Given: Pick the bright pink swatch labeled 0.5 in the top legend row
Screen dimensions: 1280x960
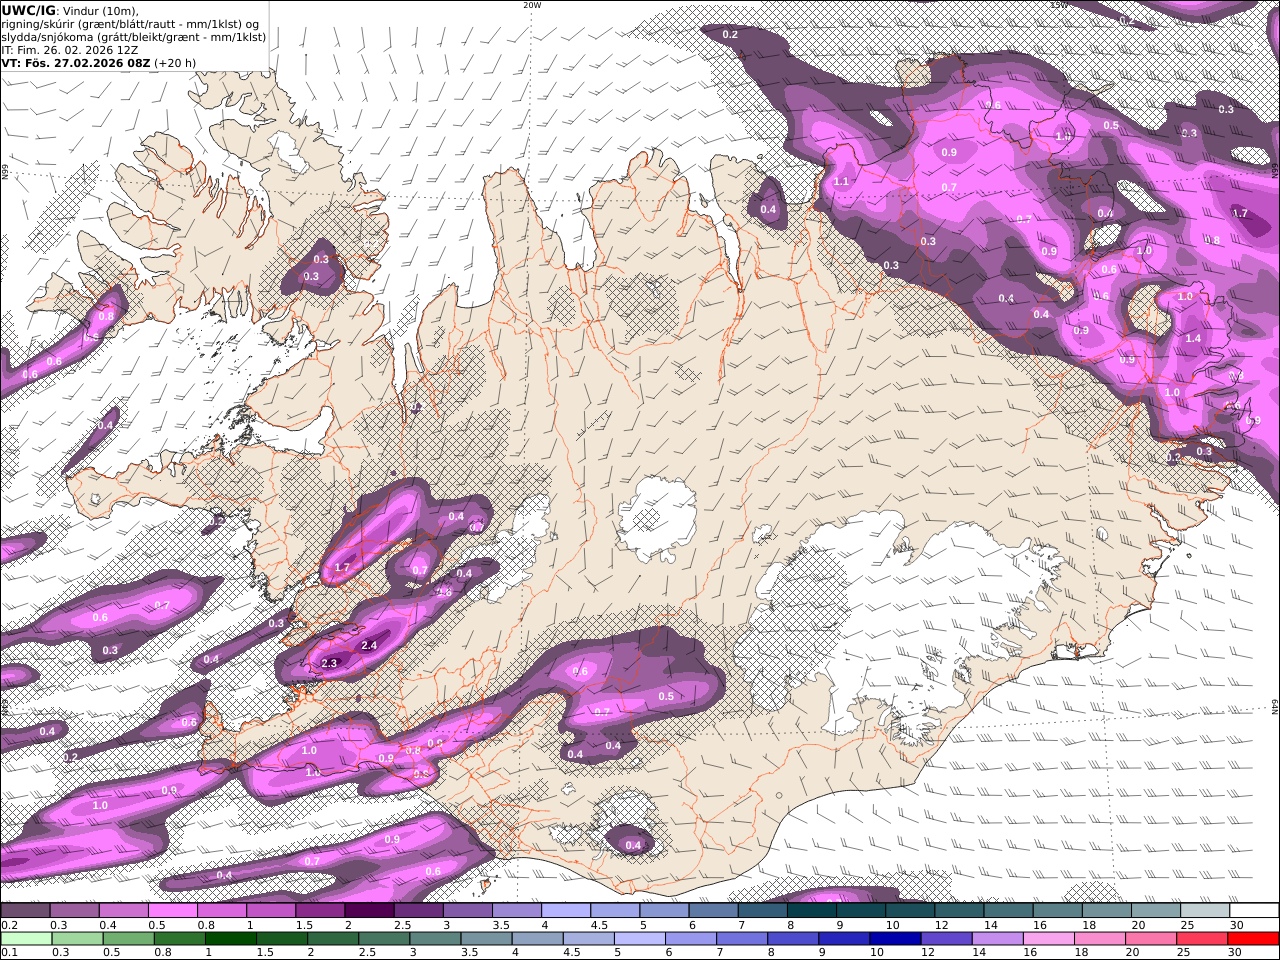Looking at the screenshot, I should click(x=173, y=910).
